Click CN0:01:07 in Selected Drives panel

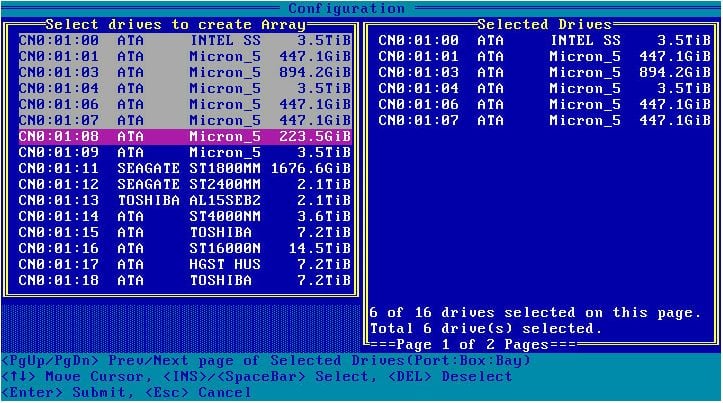545,120
